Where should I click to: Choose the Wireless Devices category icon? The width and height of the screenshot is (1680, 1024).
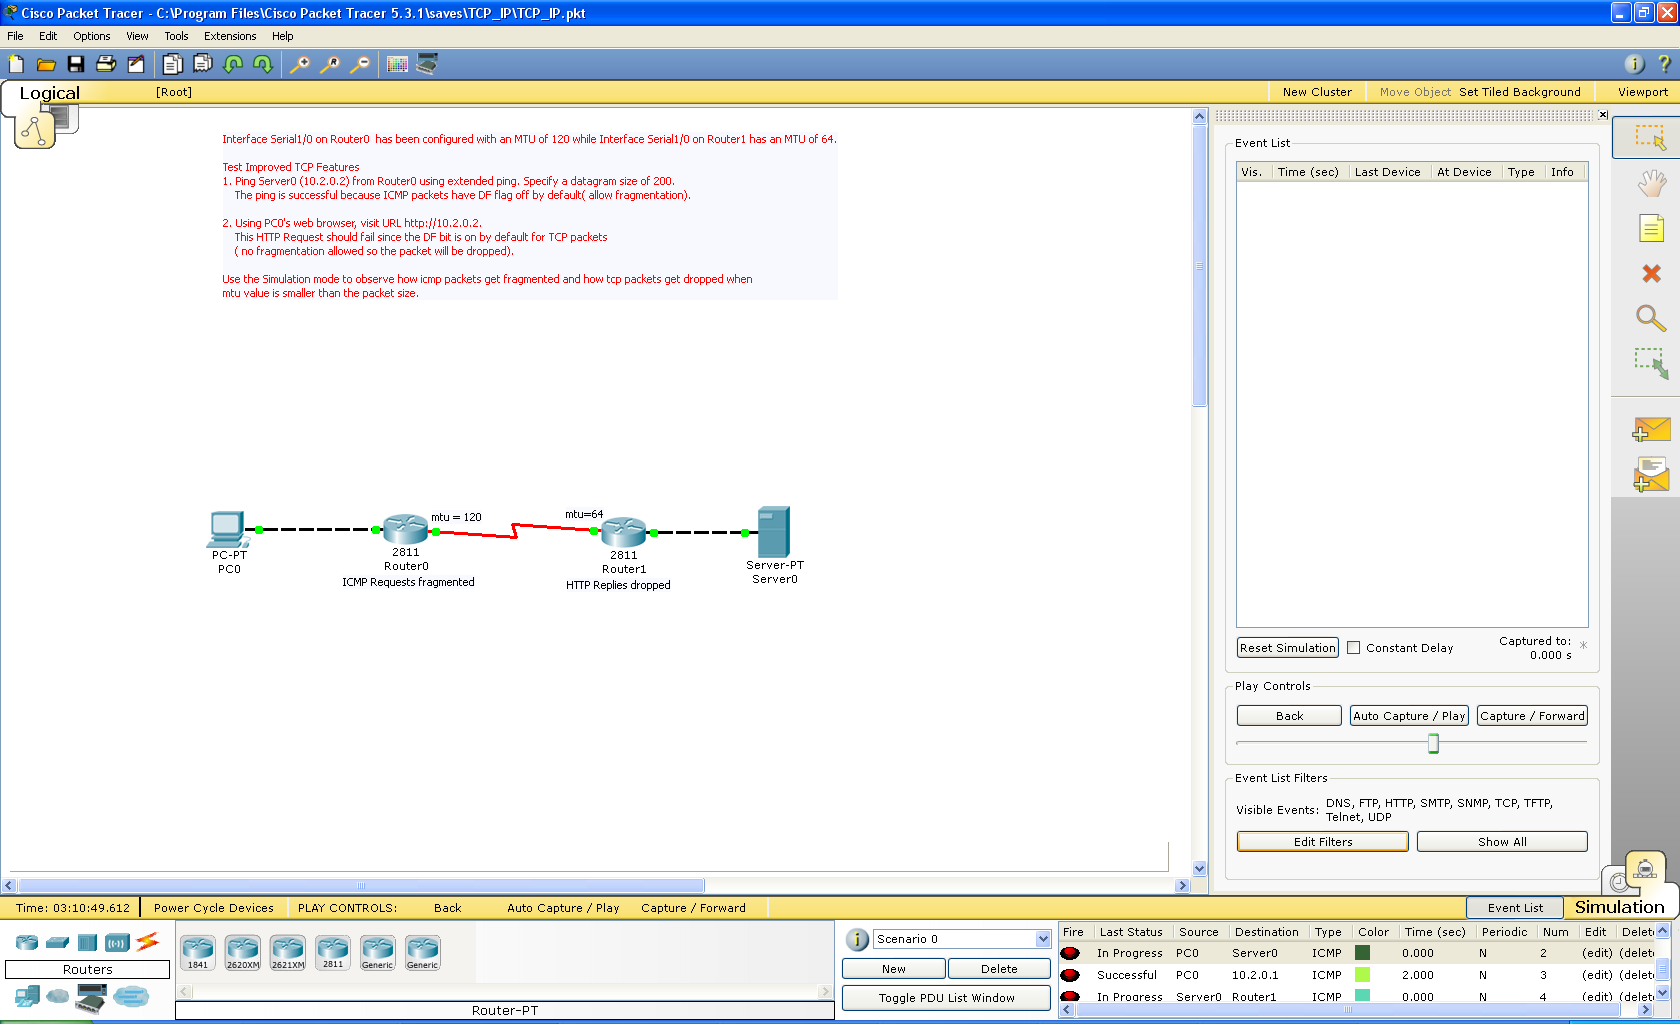pos(118,942)
